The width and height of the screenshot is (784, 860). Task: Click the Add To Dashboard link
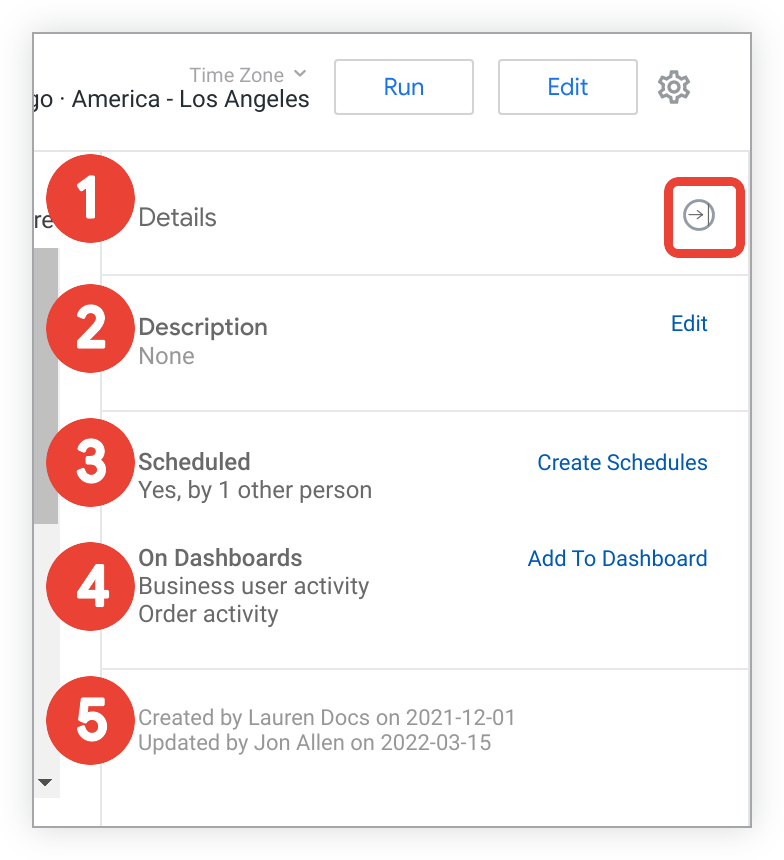(x=617, y=559)
